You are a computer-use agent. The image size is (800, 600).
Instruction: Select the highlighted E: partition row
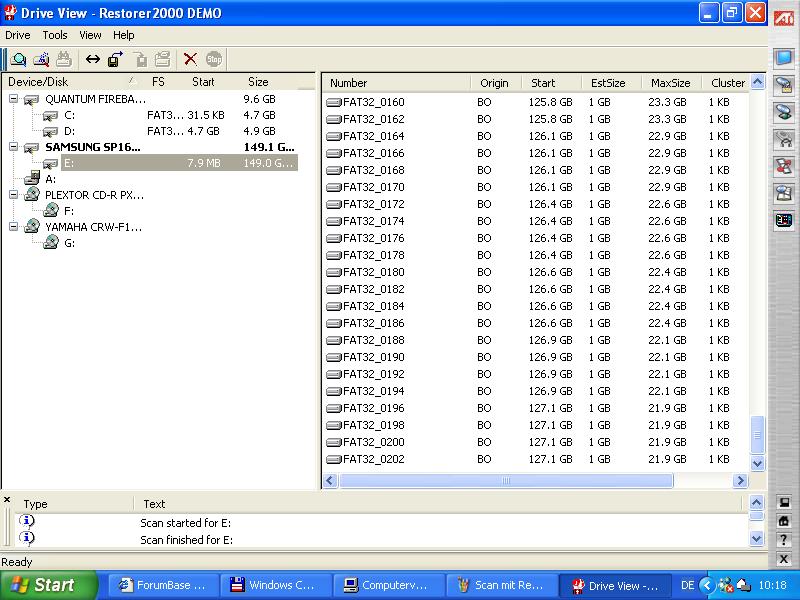pyautogui.click(x=179, y=163)
